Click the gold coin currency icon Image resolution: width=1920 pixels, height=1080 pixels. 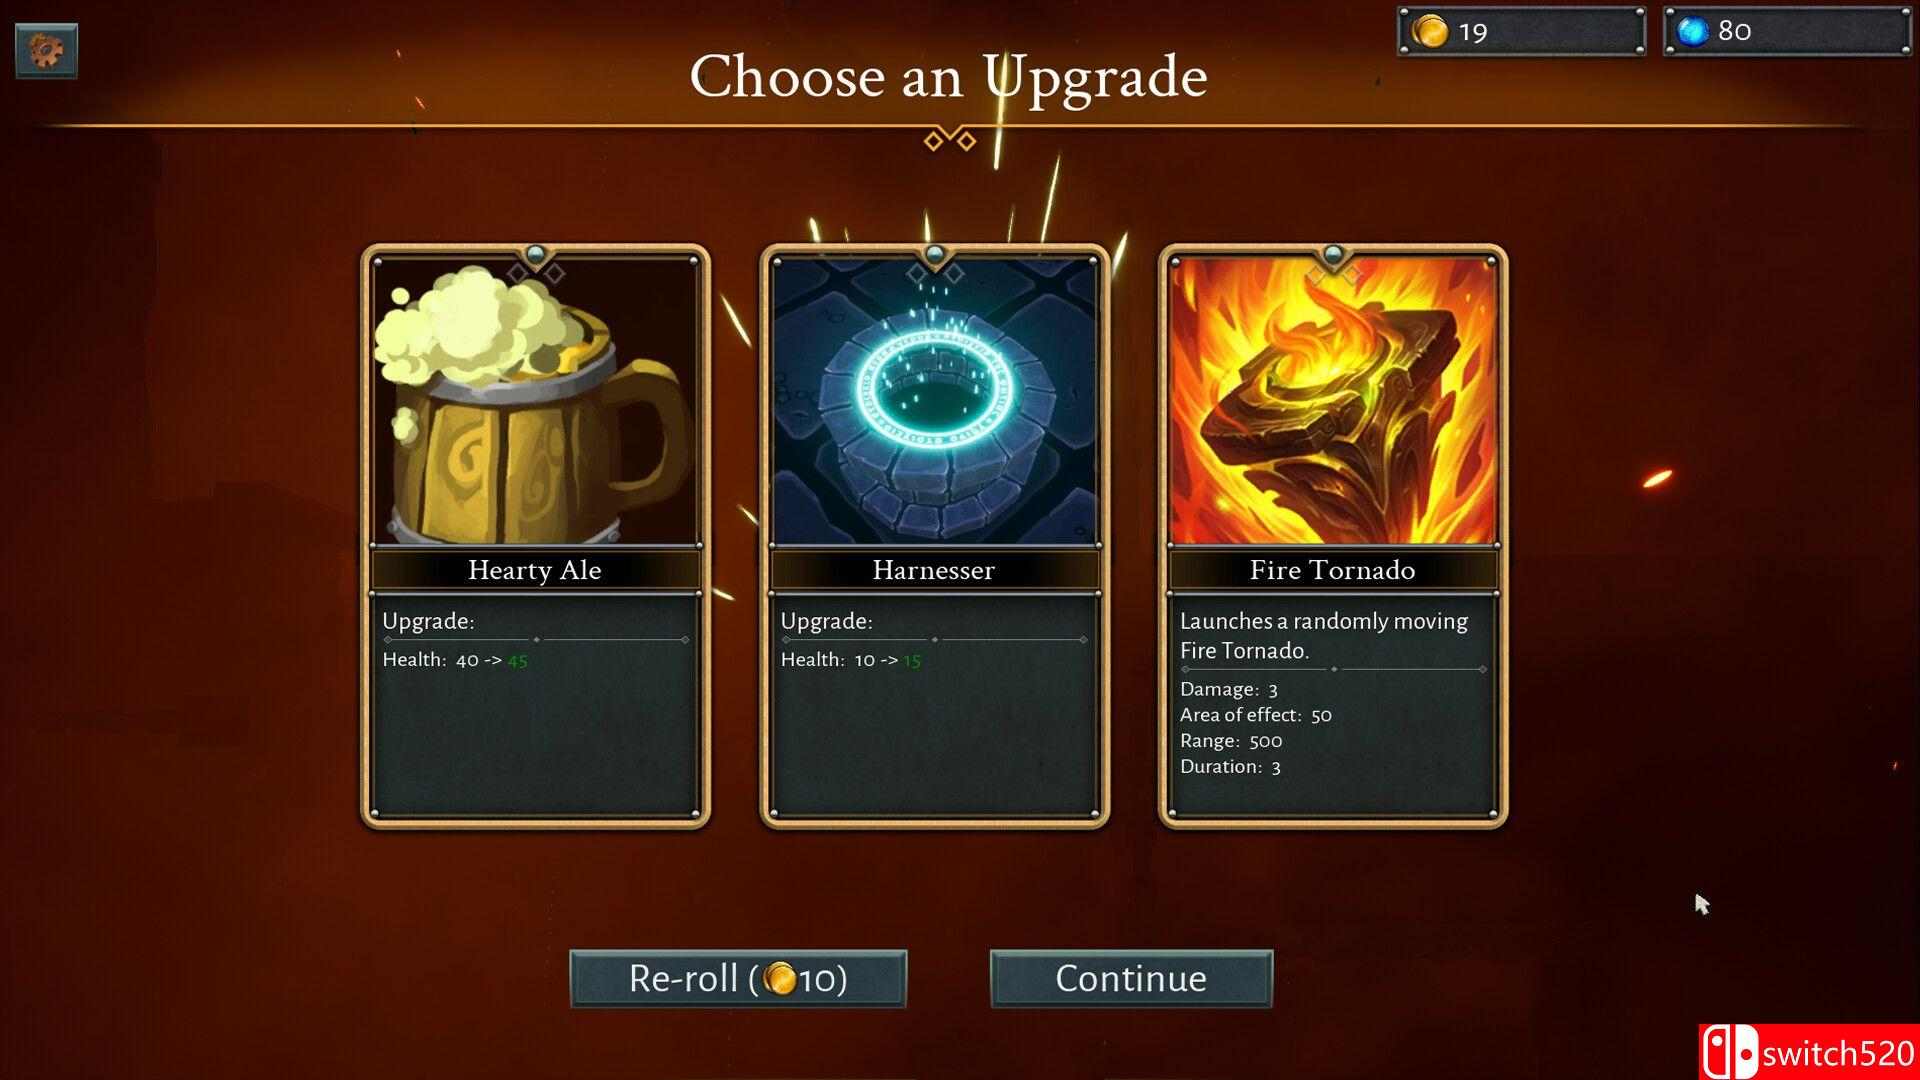(1430, 31)
